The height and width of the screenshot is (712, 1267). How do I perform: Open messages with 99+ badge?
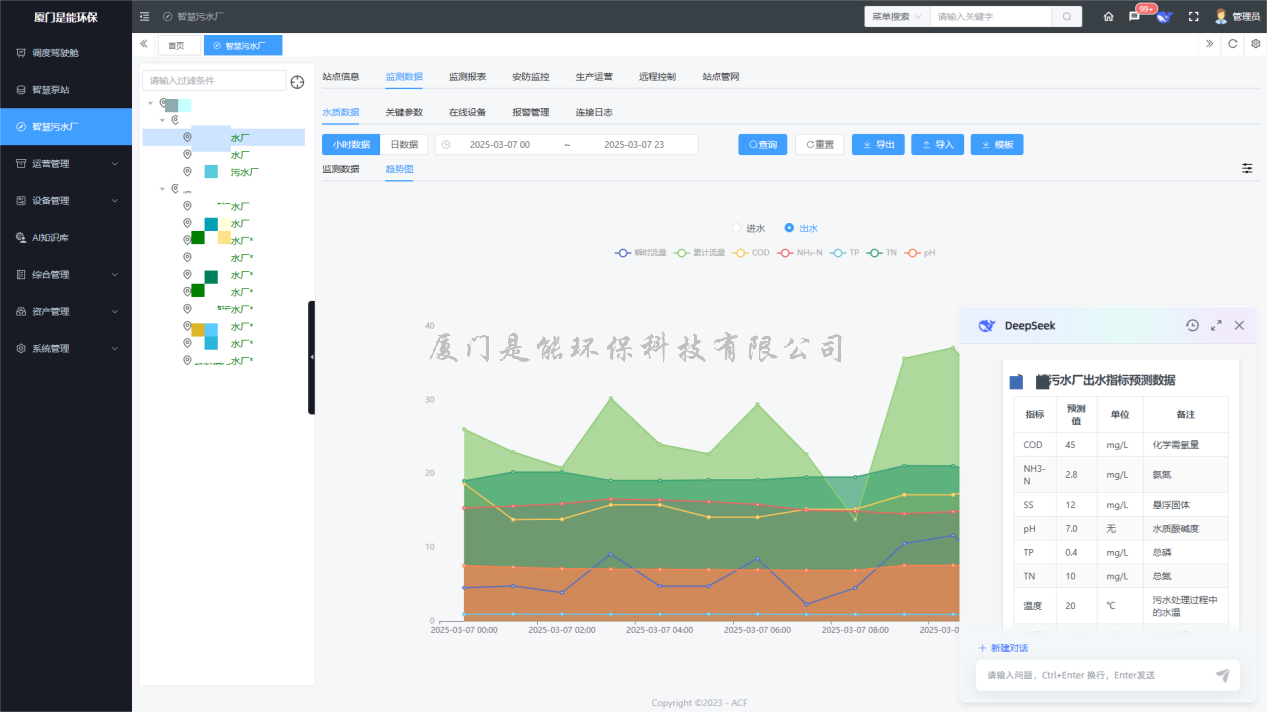pyautogui.click(x=1134, y=16)
